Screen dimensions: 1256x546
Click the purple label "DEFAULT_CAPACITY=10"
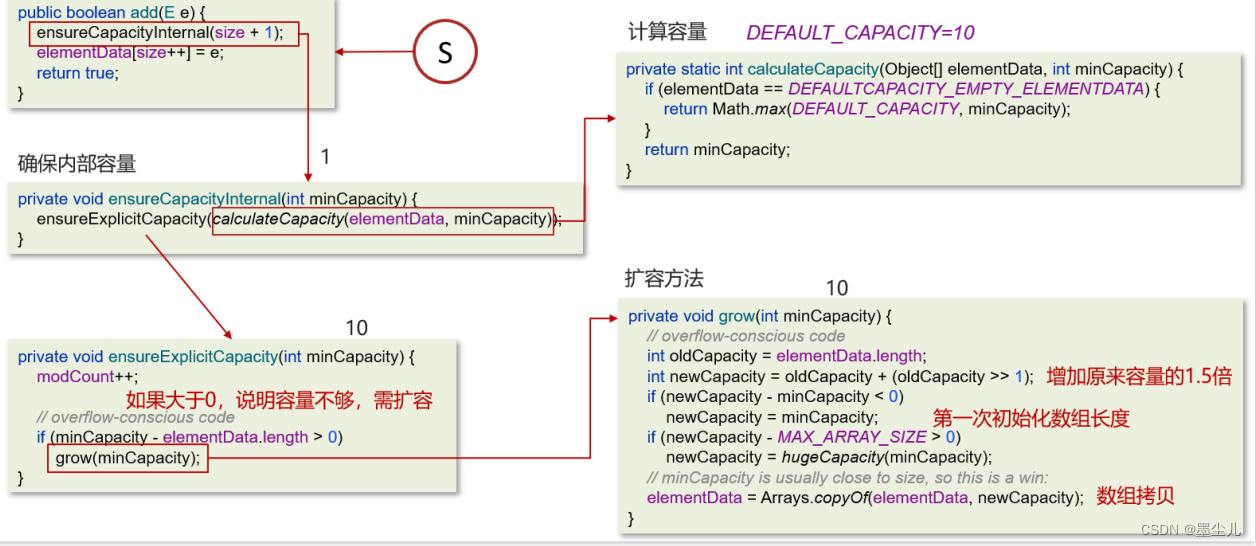(x=861, y=33)
